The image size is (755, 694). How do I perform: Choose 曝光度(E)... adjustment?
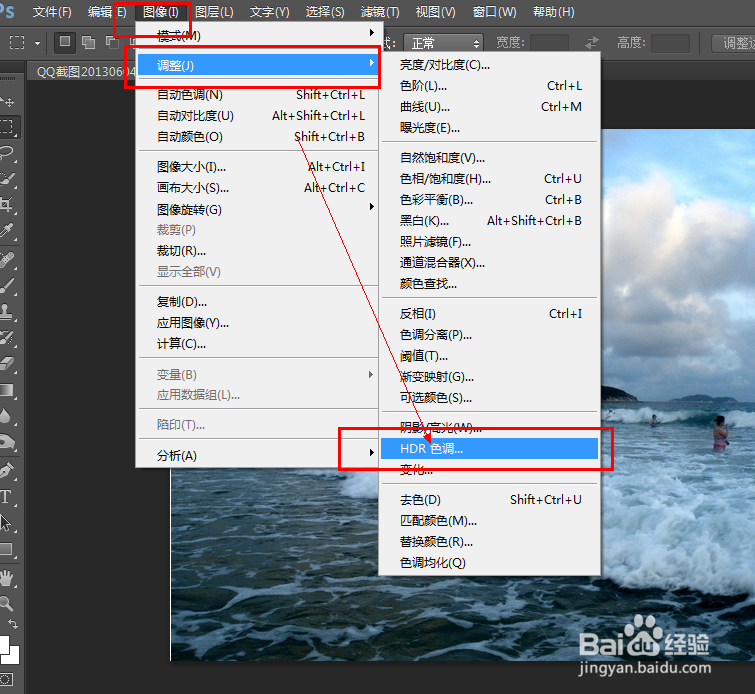489,128
